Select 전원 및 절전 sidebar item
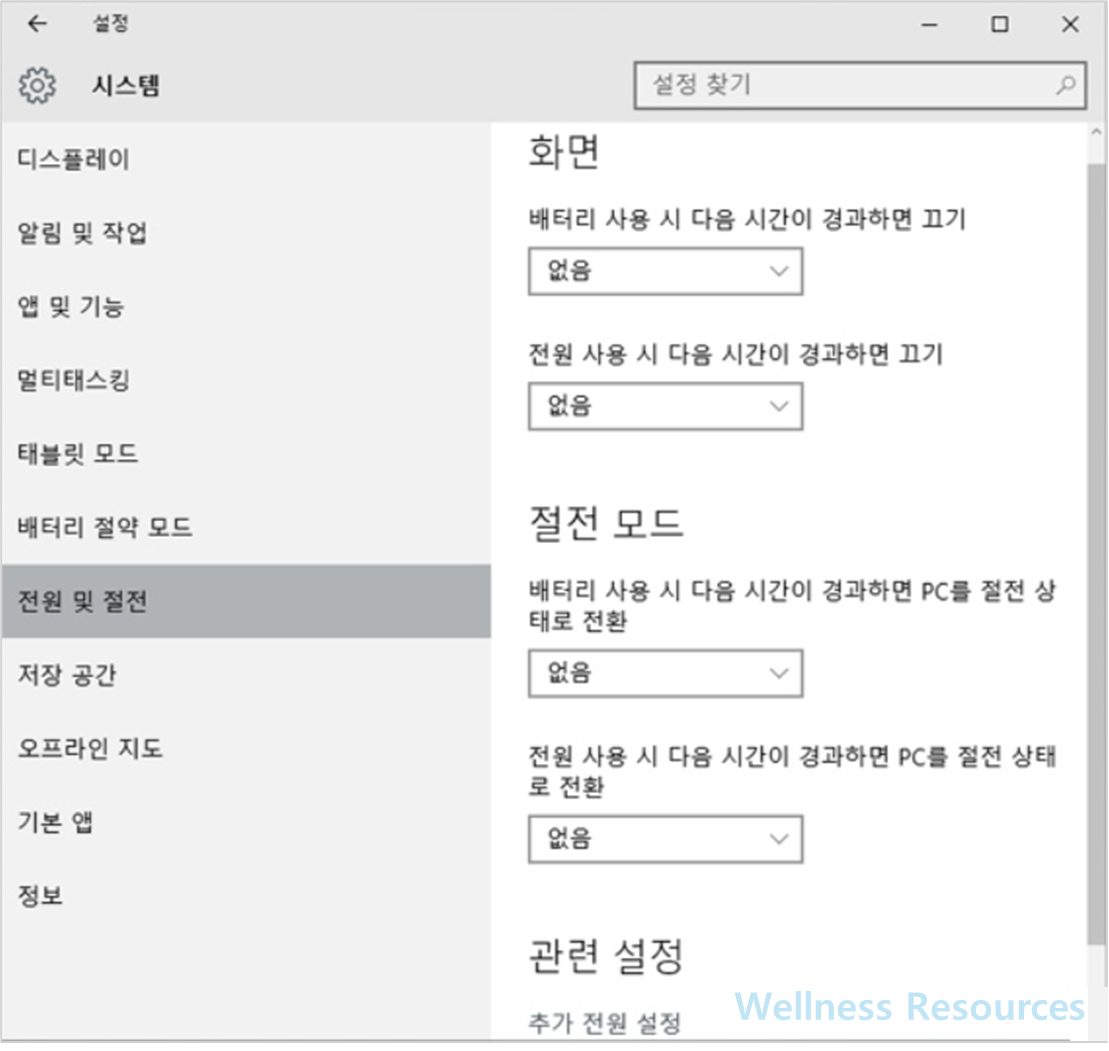This screenshot has width=1109, height=1051. coord(246,601)
